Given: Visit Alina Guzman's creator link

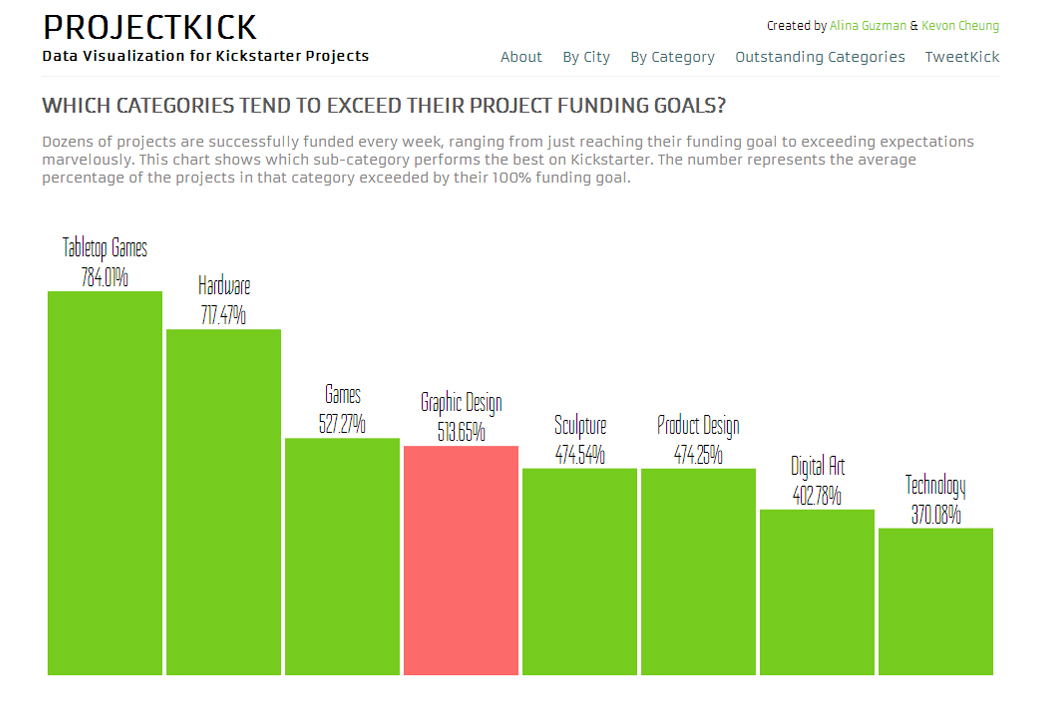Looking at the screenshot, I should [868, 26].
